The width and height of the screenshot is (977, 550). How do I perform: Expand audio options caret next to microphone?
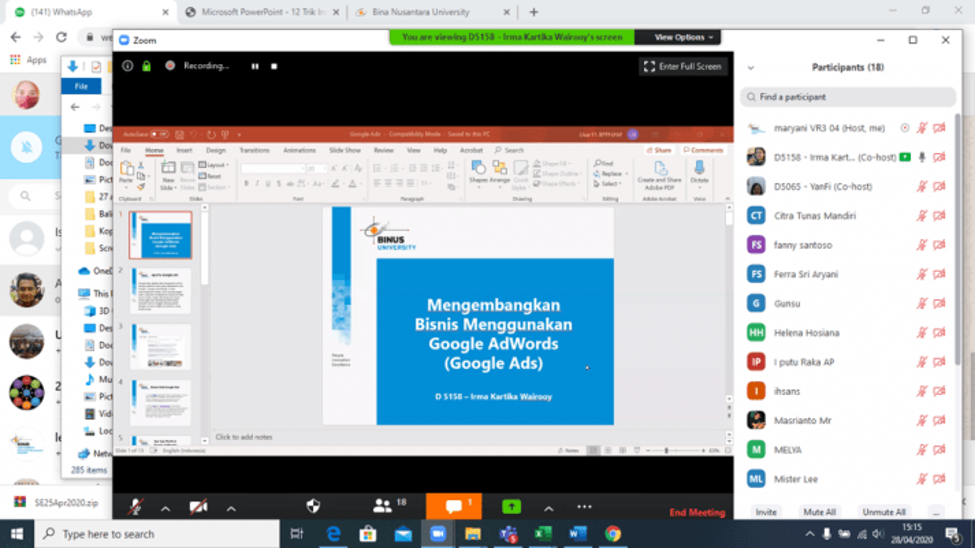(165, 509)
